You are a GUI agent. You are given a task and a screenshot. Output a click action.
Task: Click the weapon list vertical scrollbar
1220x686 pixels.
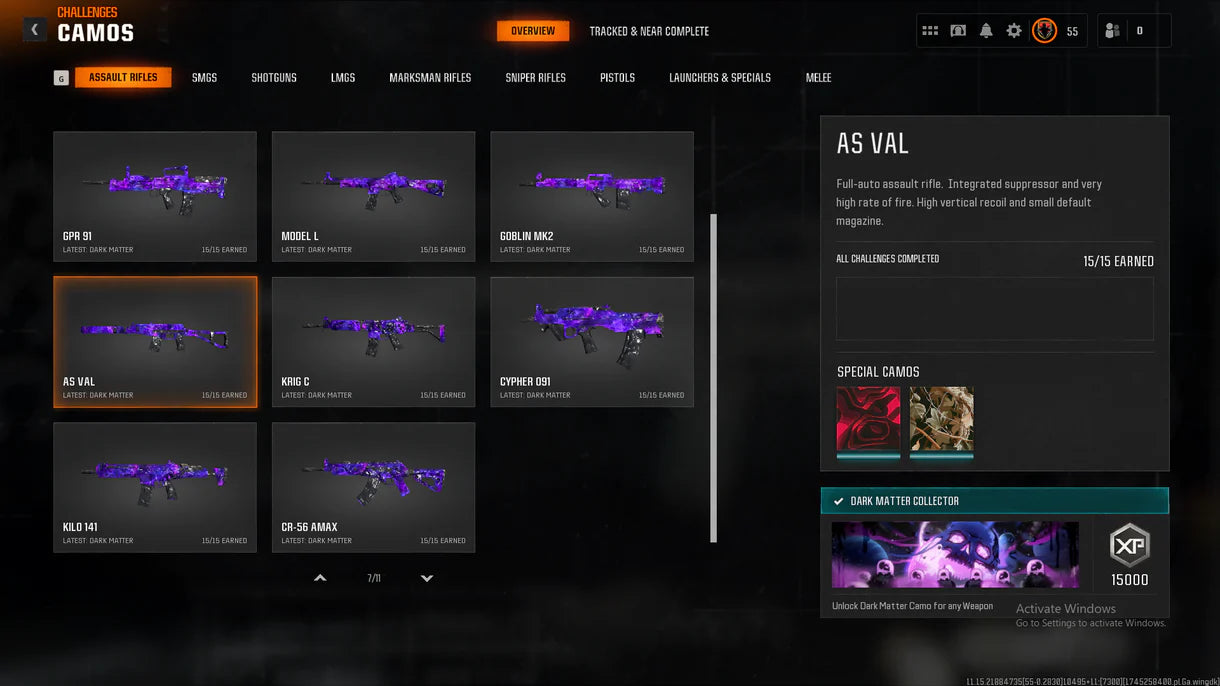[x=714, y=378]
